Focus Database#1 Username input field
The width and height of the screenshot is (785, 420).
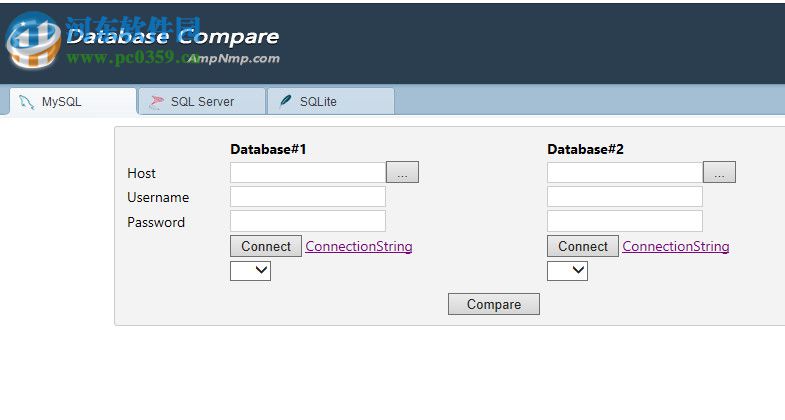click(308, 197)
